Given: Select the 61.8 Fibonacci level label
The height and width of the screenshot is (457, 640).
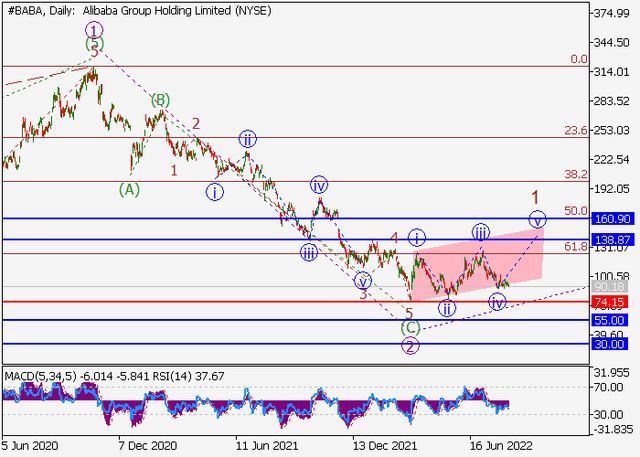Looking at the screenshot, I should click(576, 246).
